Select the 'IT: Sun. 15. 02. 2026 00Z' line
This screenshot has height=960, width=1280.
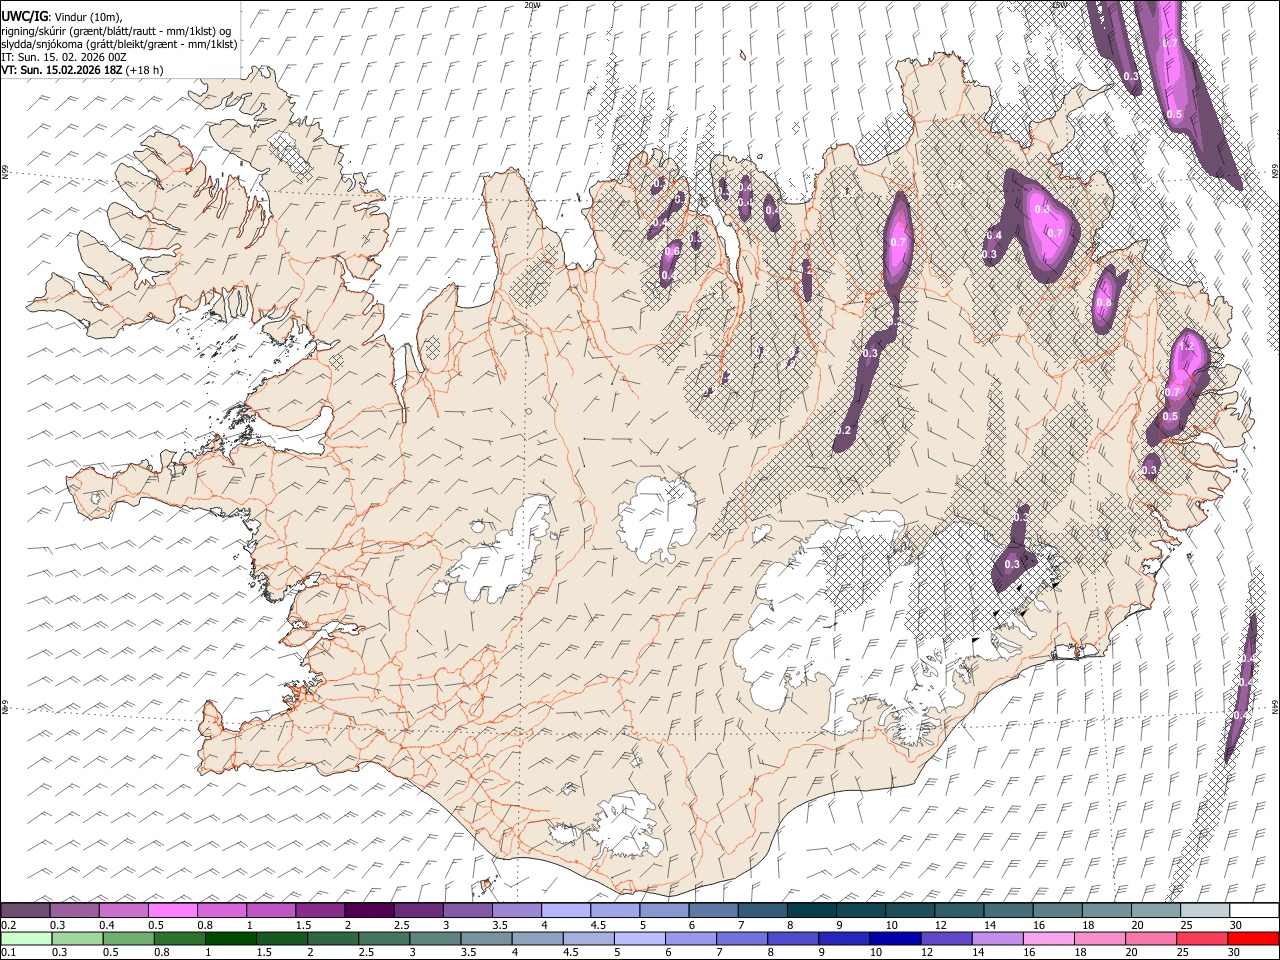coord(64,57)
